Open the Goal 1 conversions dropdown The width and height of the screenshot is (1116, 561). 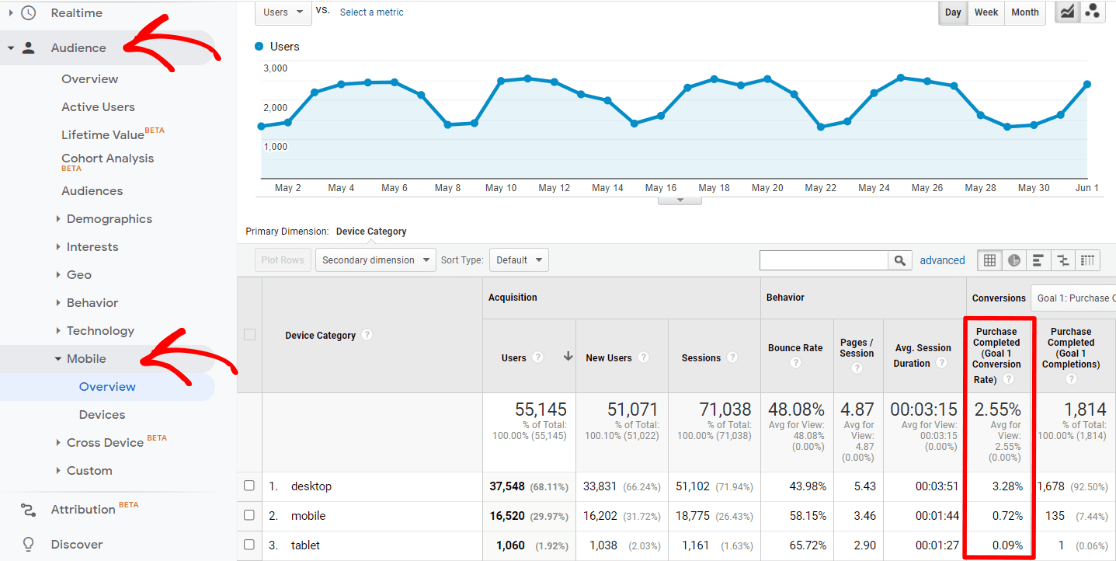tap(1073, 298)
